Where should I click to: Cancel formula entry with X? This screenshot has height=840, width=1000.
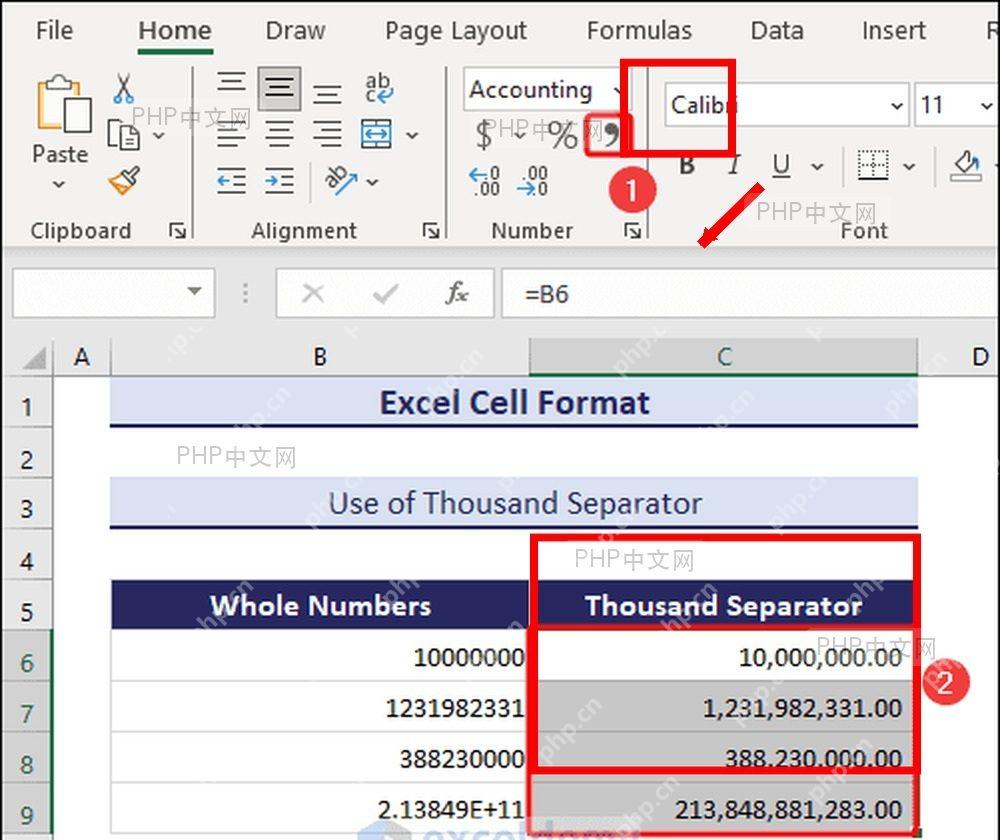pyautogui.click(x=312, y=293)
